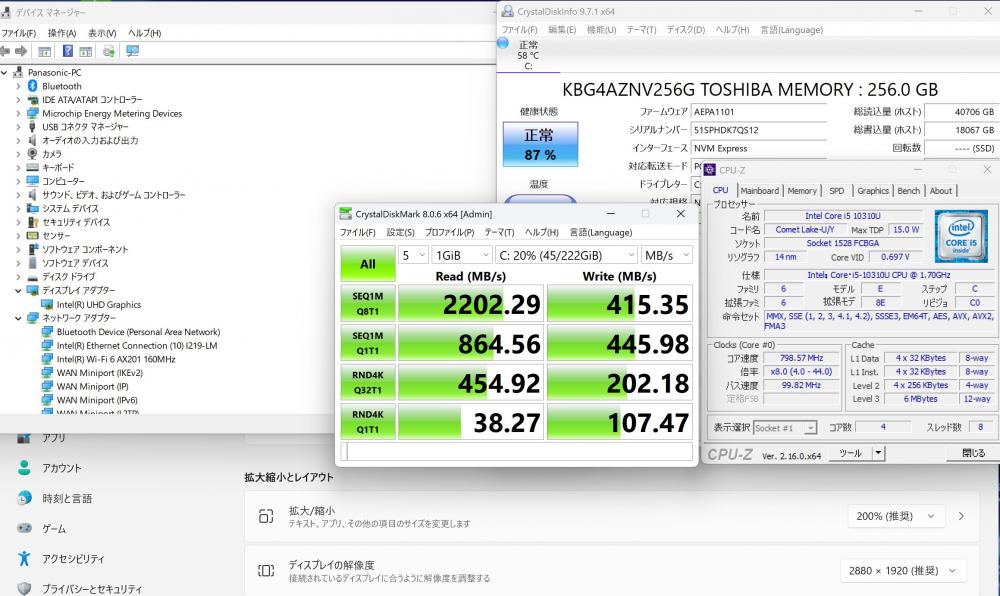Open CrystalDiskMark プロファイル(P) menu
1000x596 pixels.
click(x=450, y=233)
